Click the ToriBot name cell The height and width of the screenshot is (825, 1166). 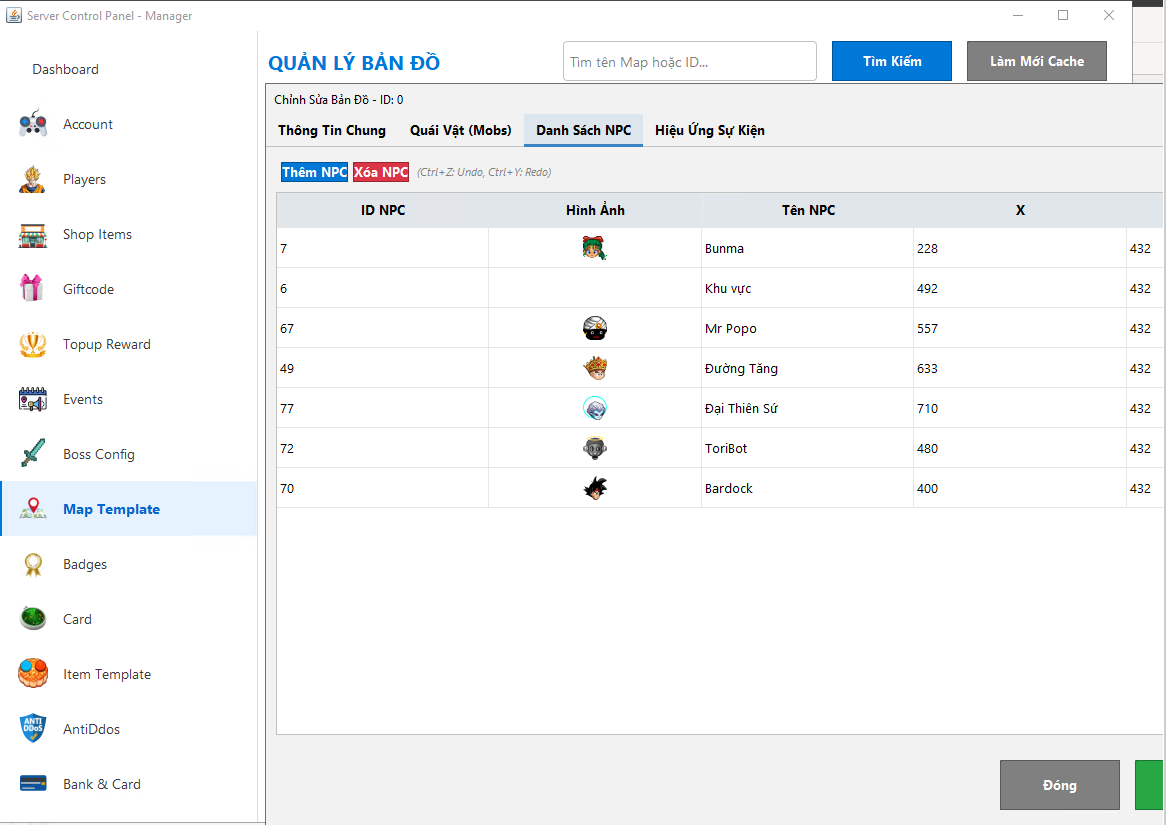click(x=808, y=449)
